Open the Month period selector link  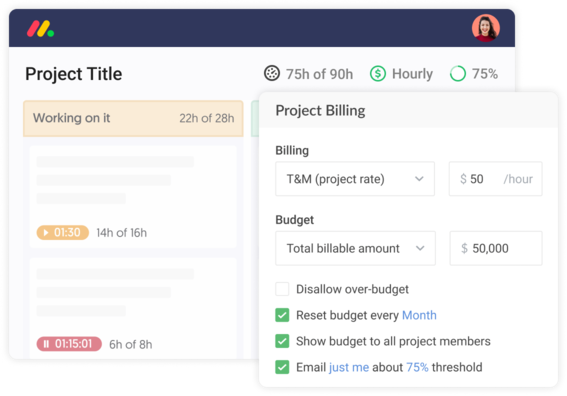pos(419,315)
